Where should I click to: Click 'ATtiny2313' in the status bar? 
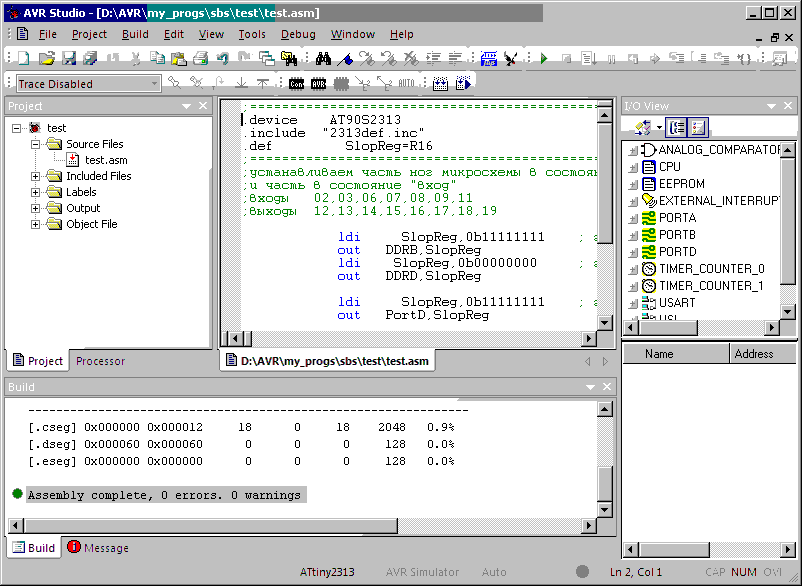(x=327, y=572)
